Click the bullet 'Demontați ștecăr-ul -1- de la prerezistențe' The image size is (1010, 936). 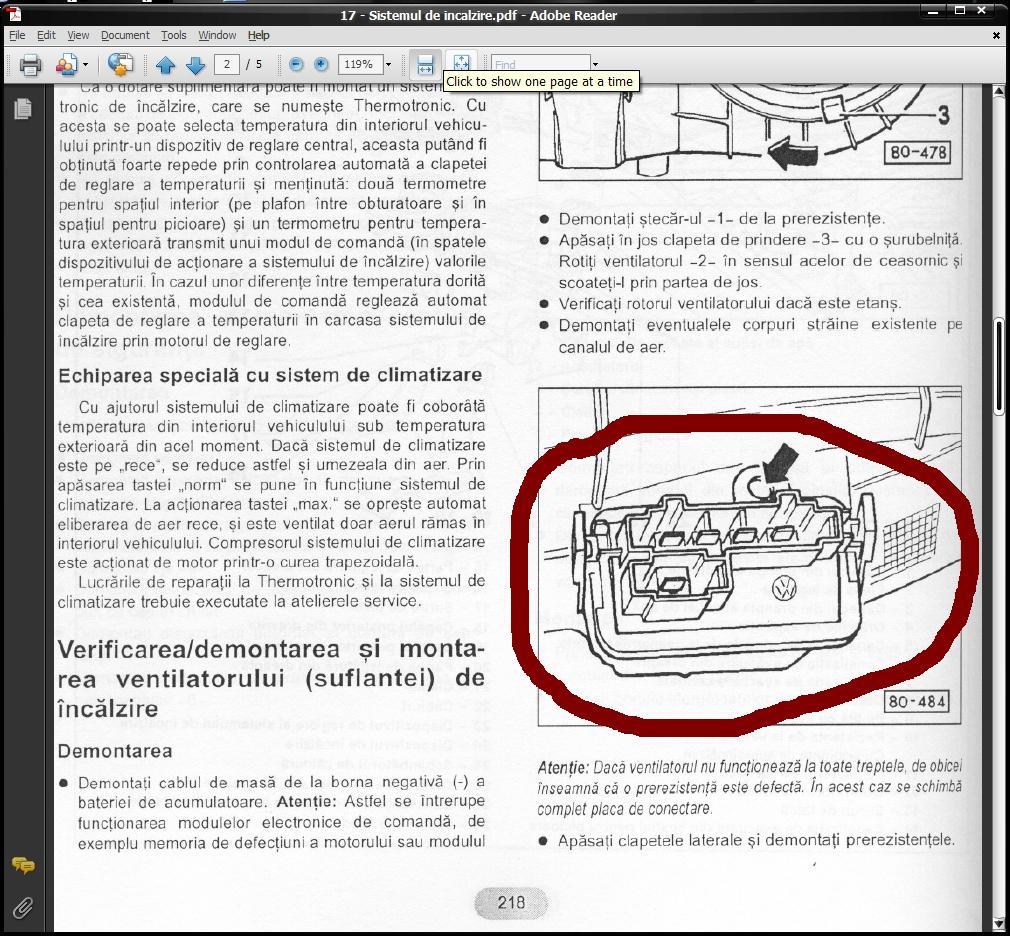[x=721, y=219]
